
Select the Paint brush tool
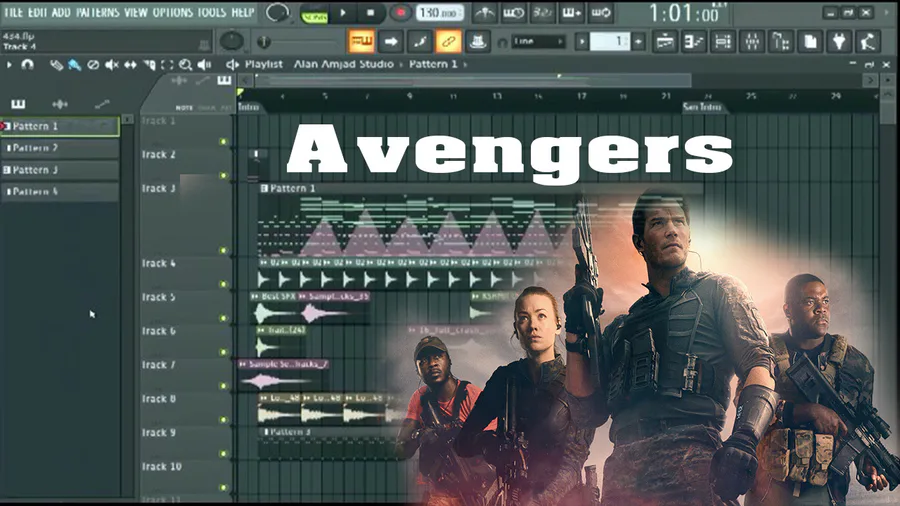[74, 65]
